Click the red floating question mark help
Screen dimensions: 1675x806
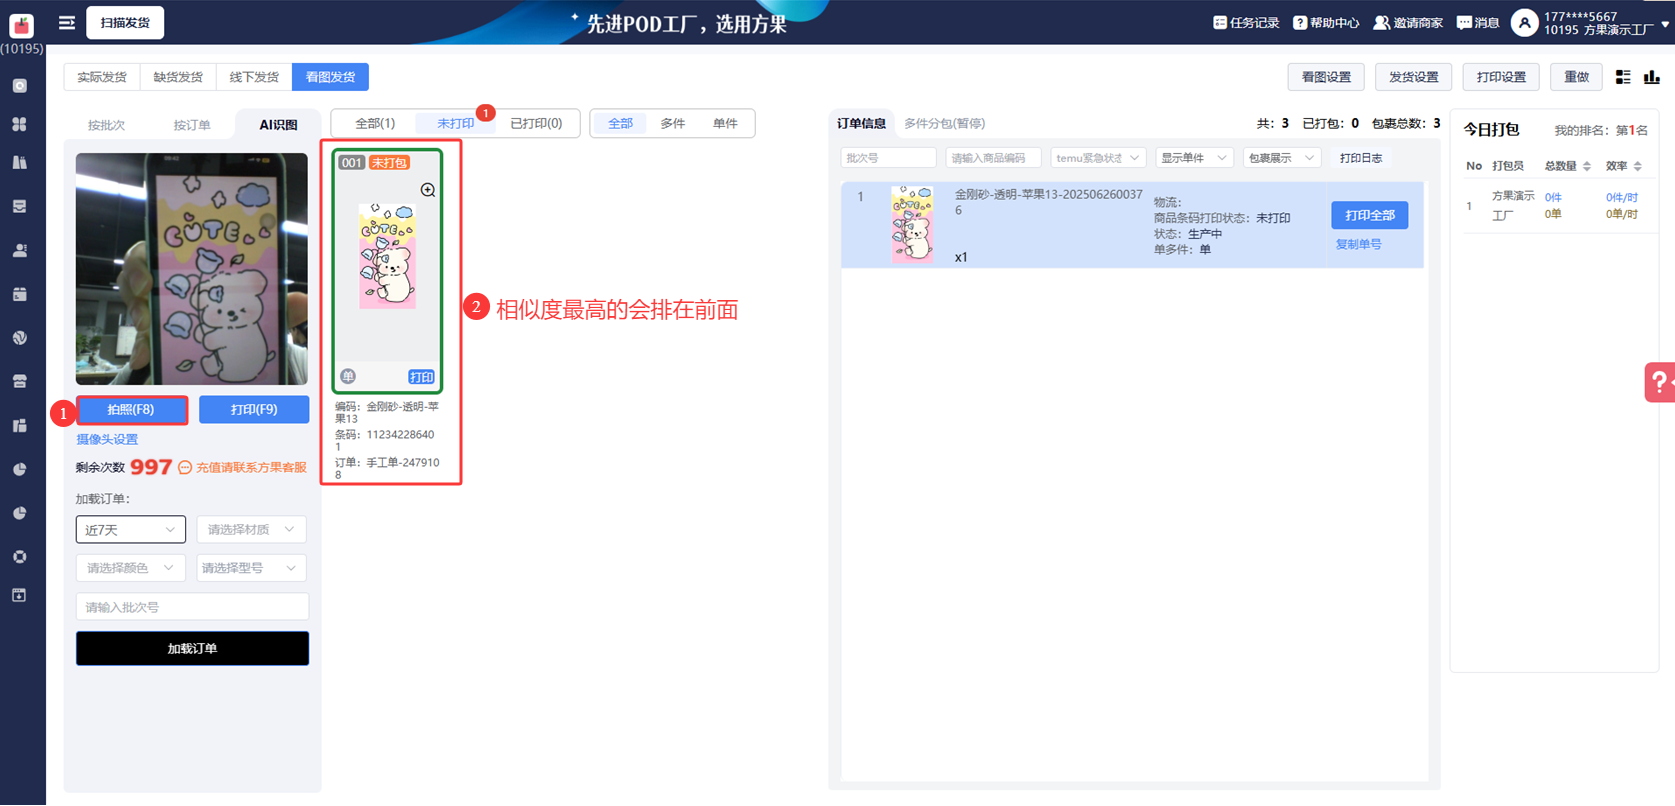coord(1661,382)
